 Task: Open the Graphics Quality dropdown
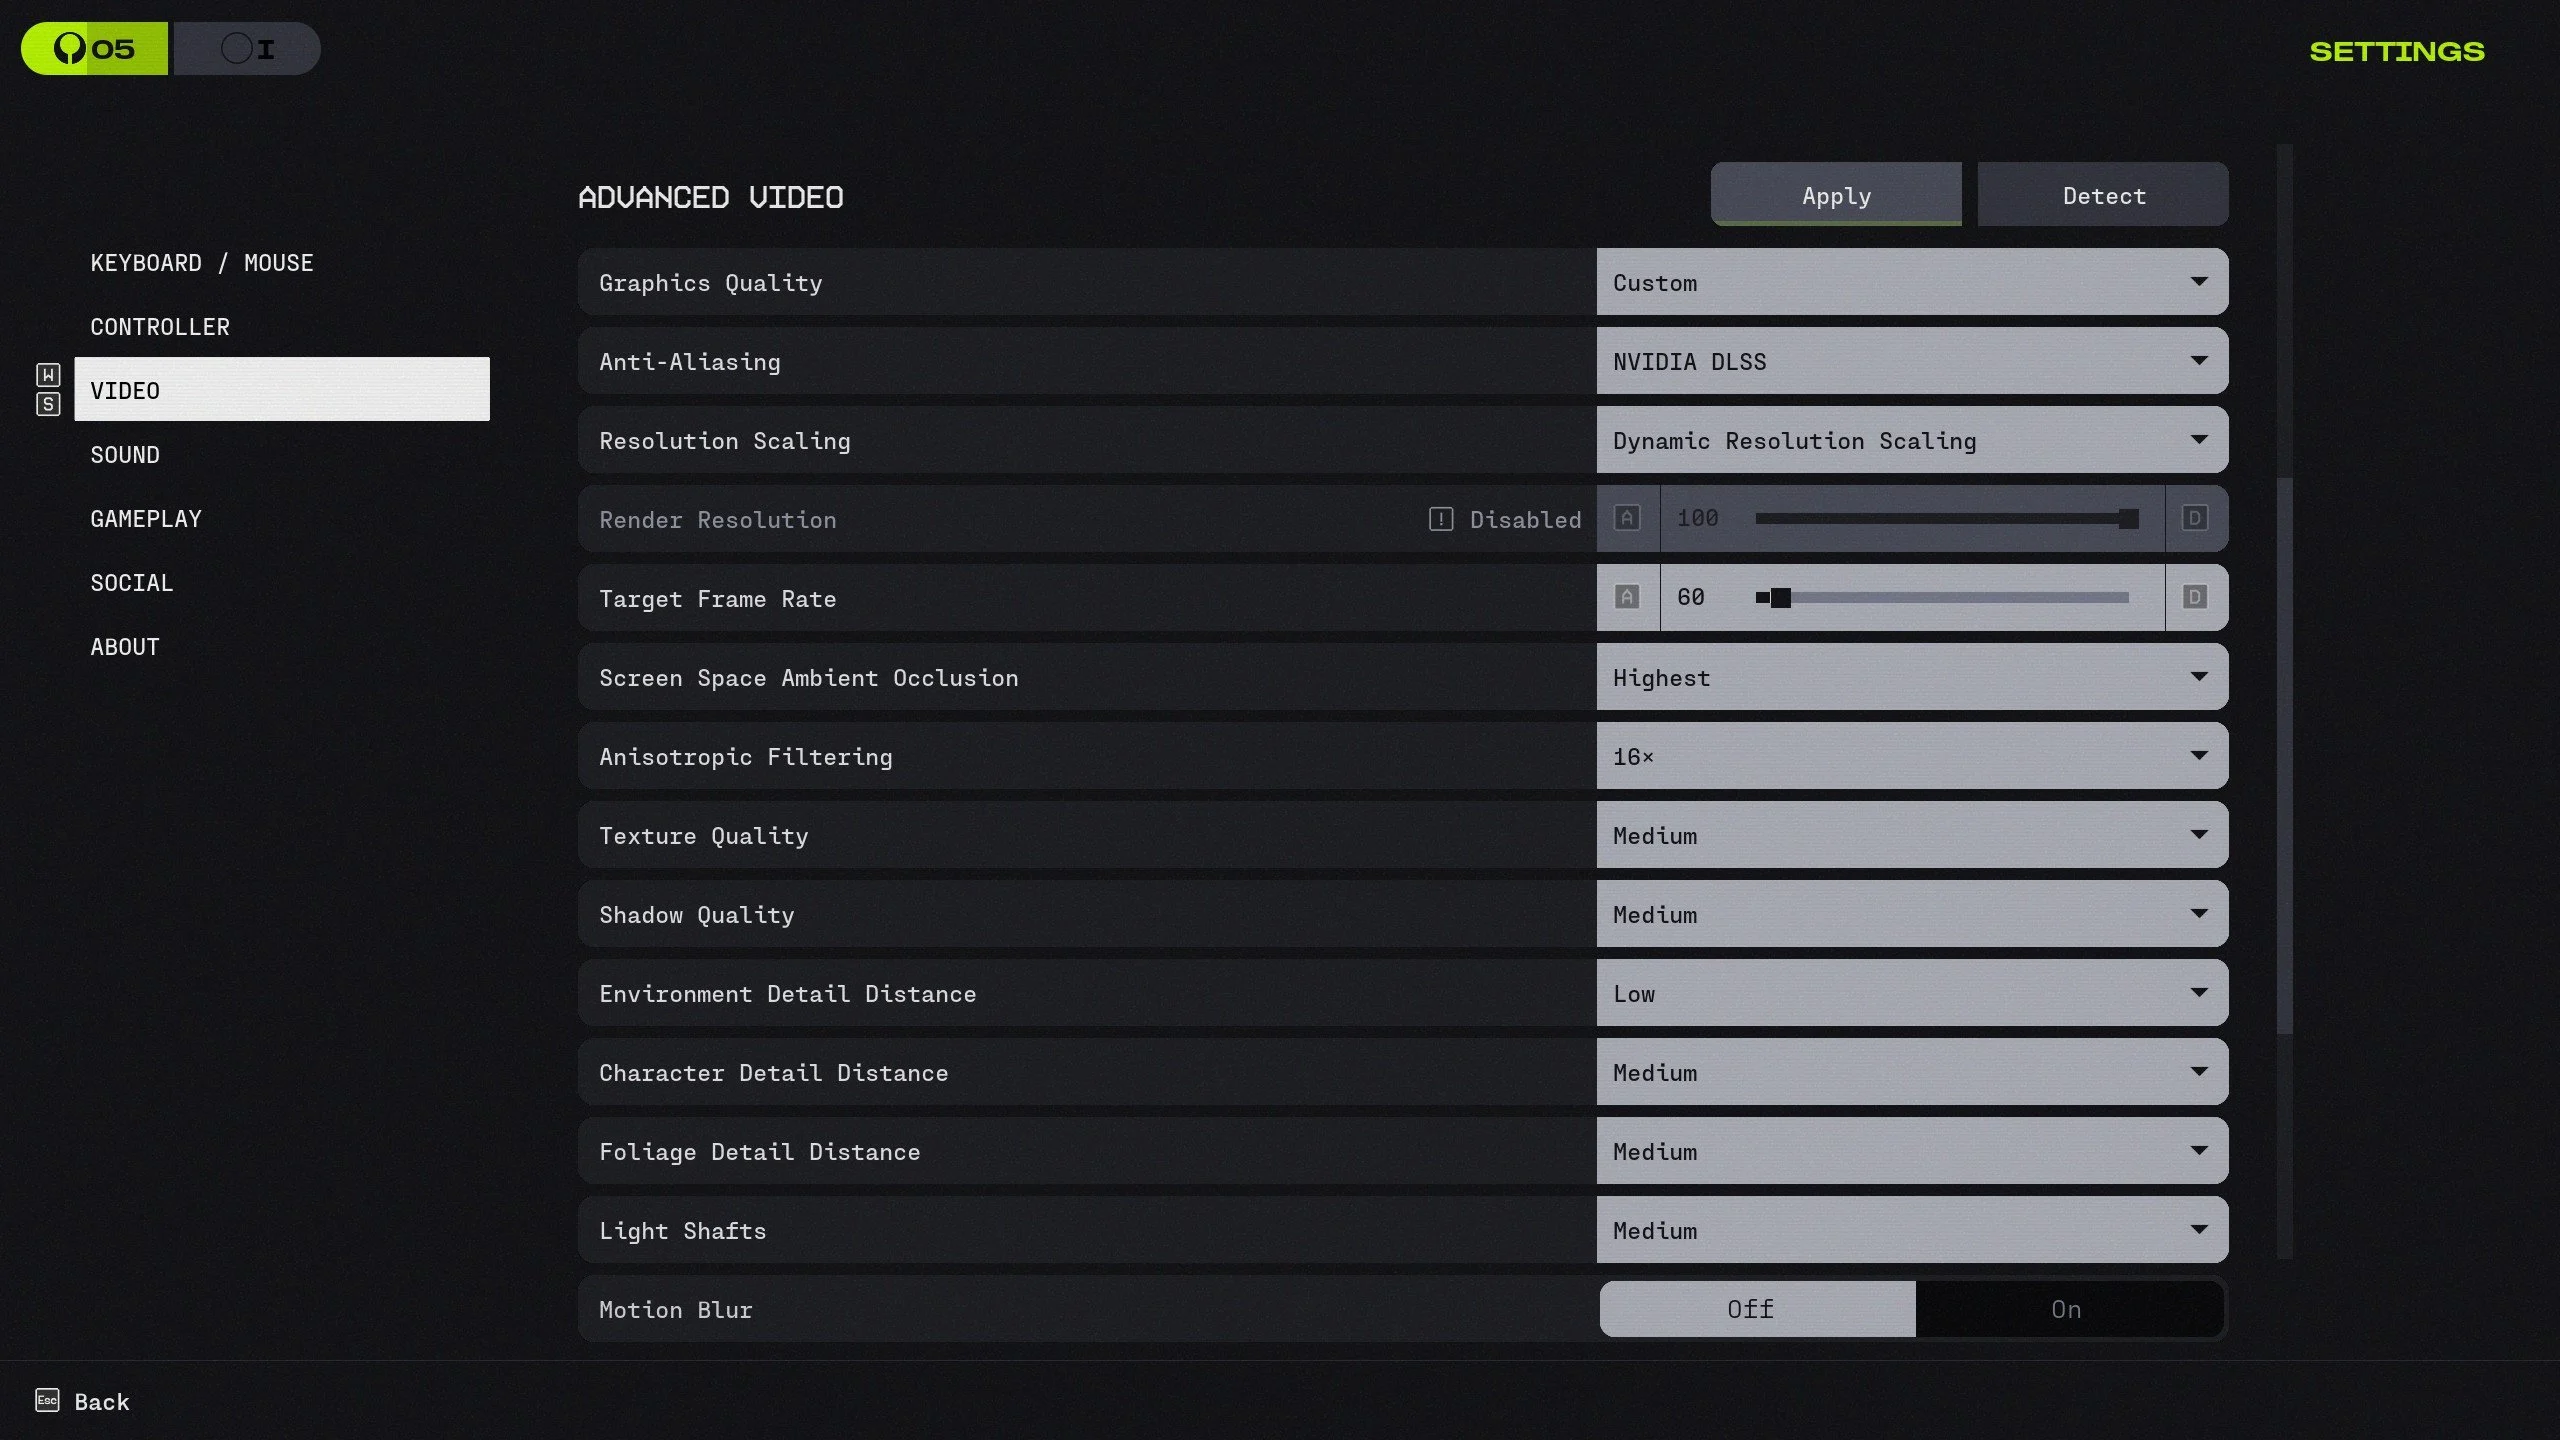coord(1911,283)
